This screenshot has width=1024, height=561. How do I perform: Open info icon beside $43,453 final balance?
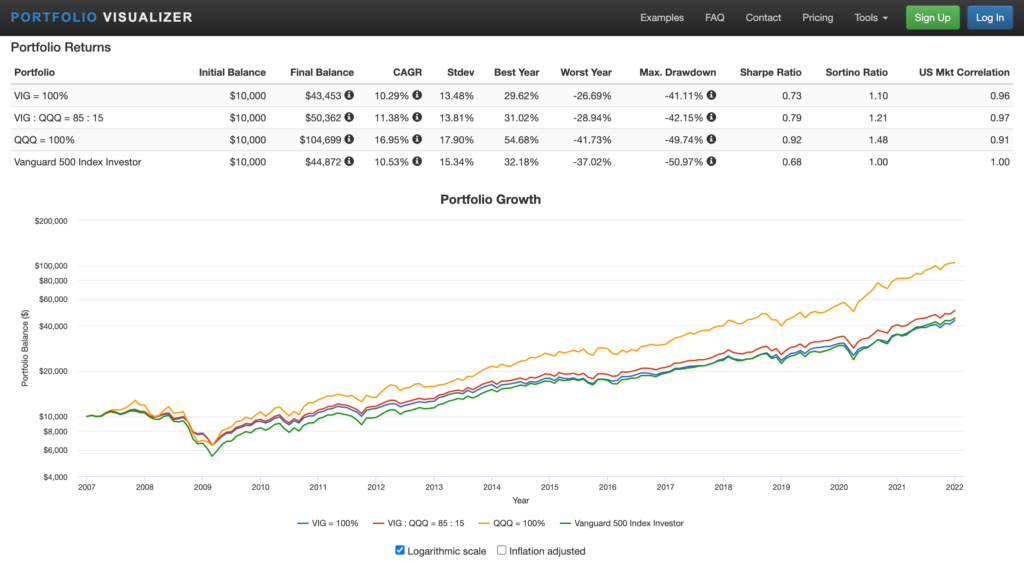click(349, 95)
